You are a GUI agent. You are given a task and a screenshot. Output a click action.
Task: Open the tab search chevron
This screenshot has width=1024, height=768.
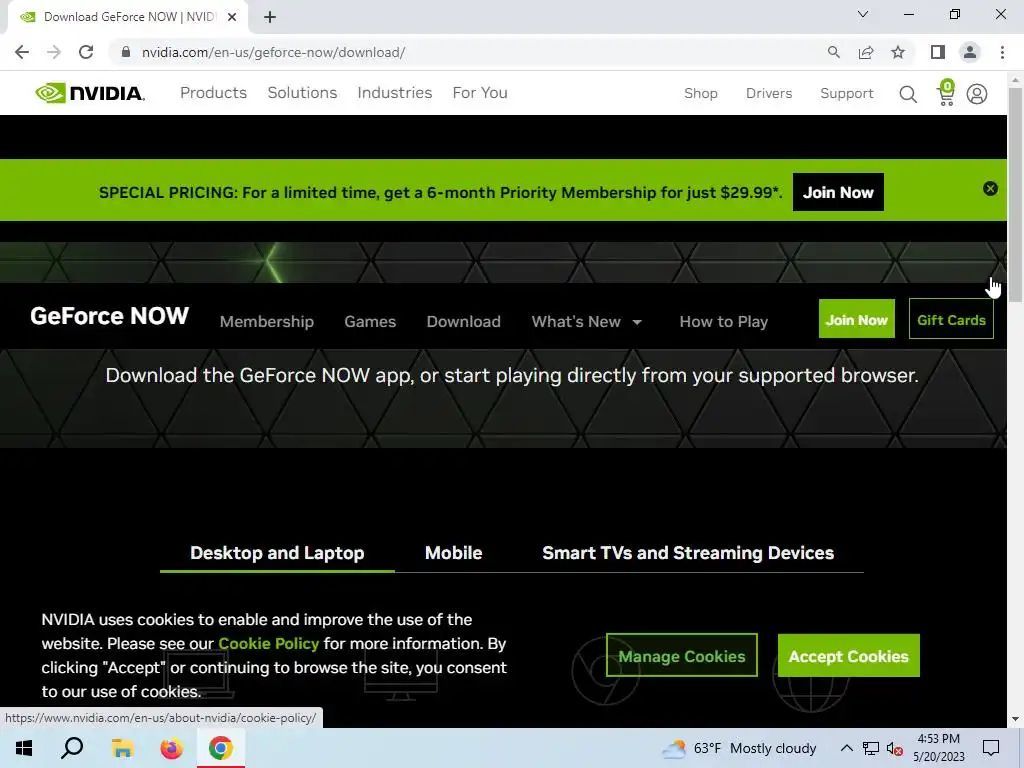(863, 14)
